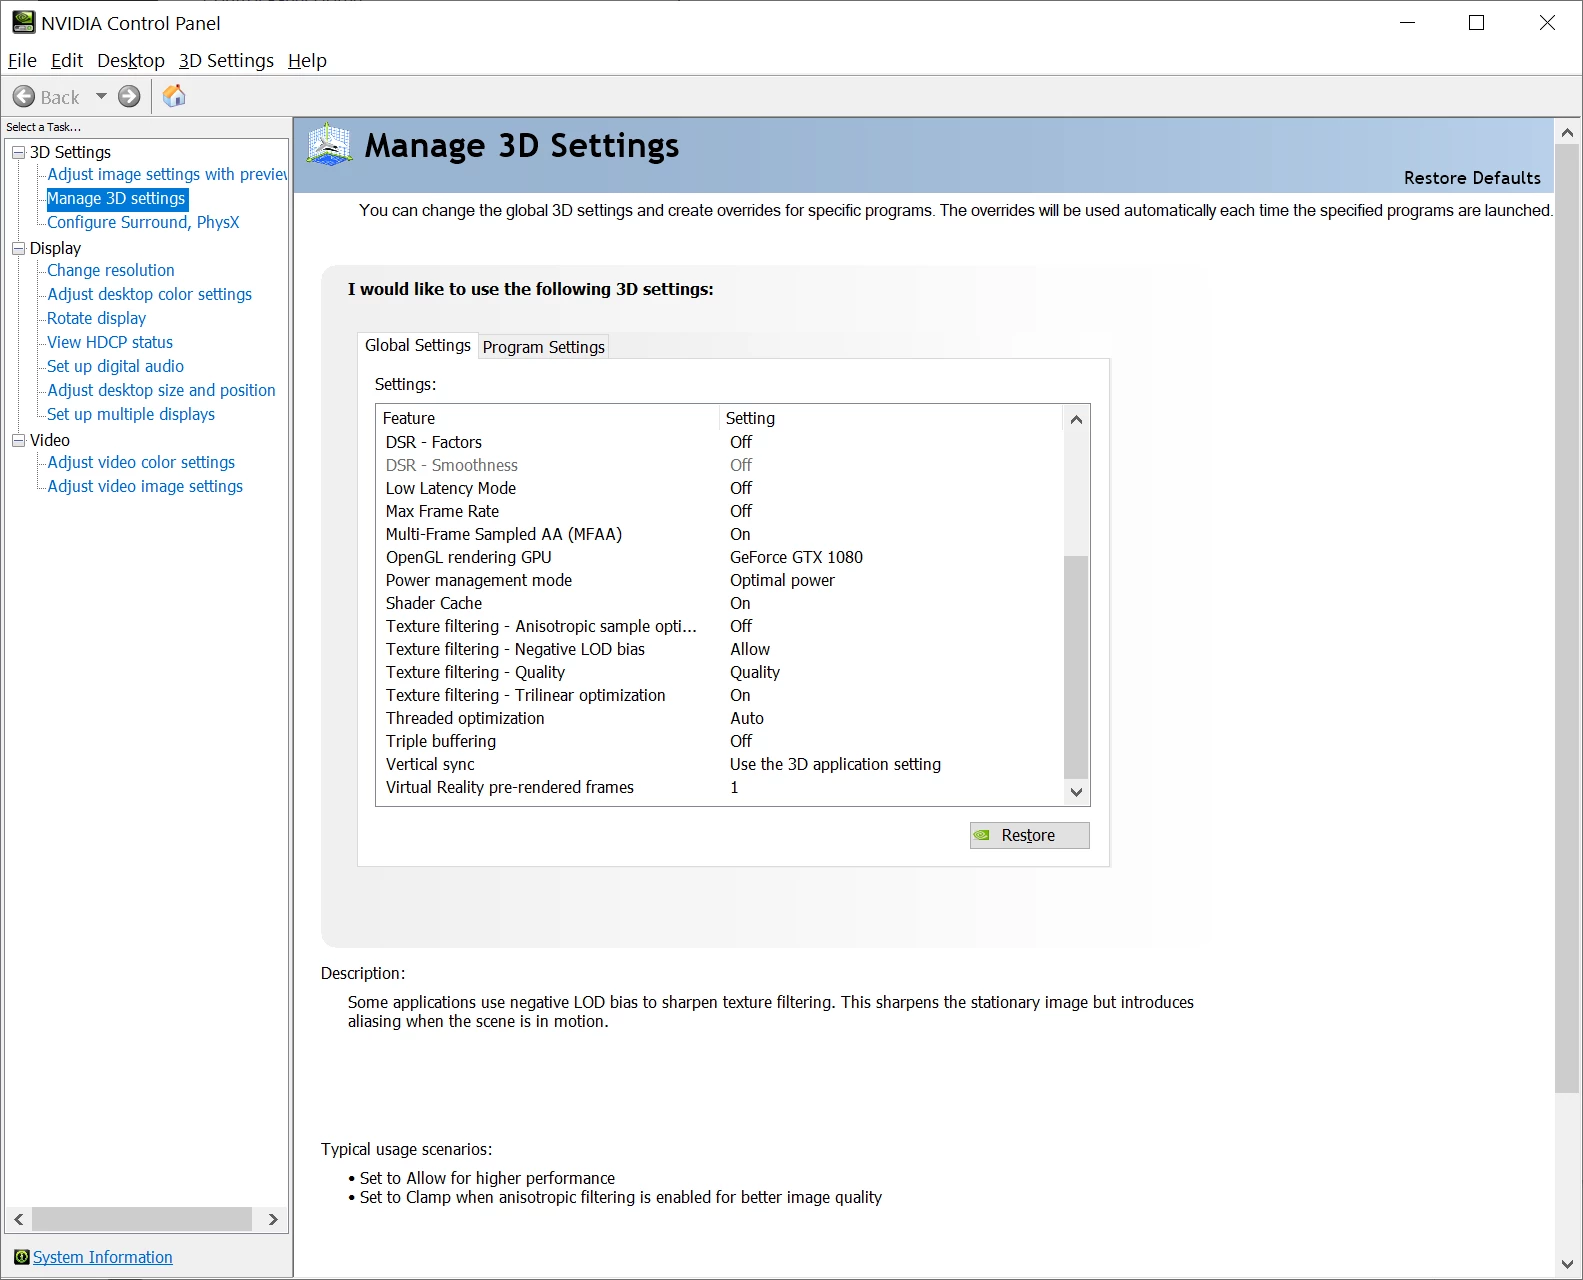Select the DSR - Factors row
The height and width of the screenshot is (1280, 1583).
(720, 442)
